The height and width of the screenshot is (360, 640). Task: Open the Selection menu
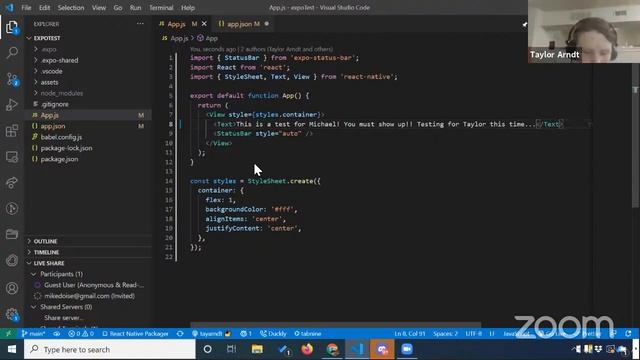71,7
